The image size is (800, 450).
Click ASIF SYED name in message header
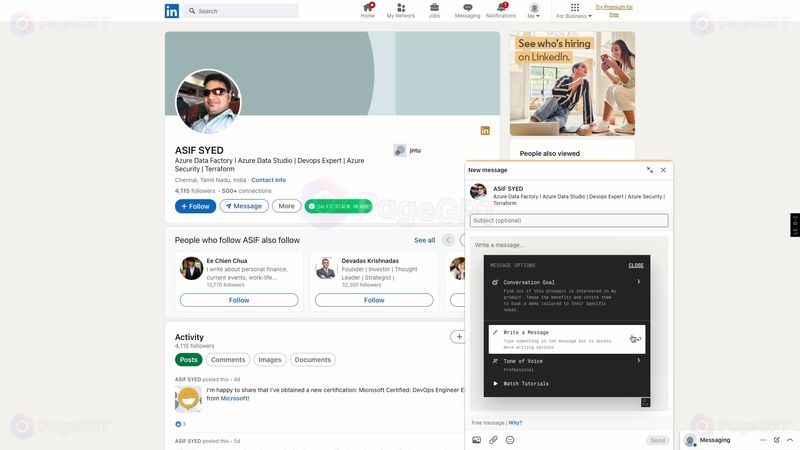(508, 189)
